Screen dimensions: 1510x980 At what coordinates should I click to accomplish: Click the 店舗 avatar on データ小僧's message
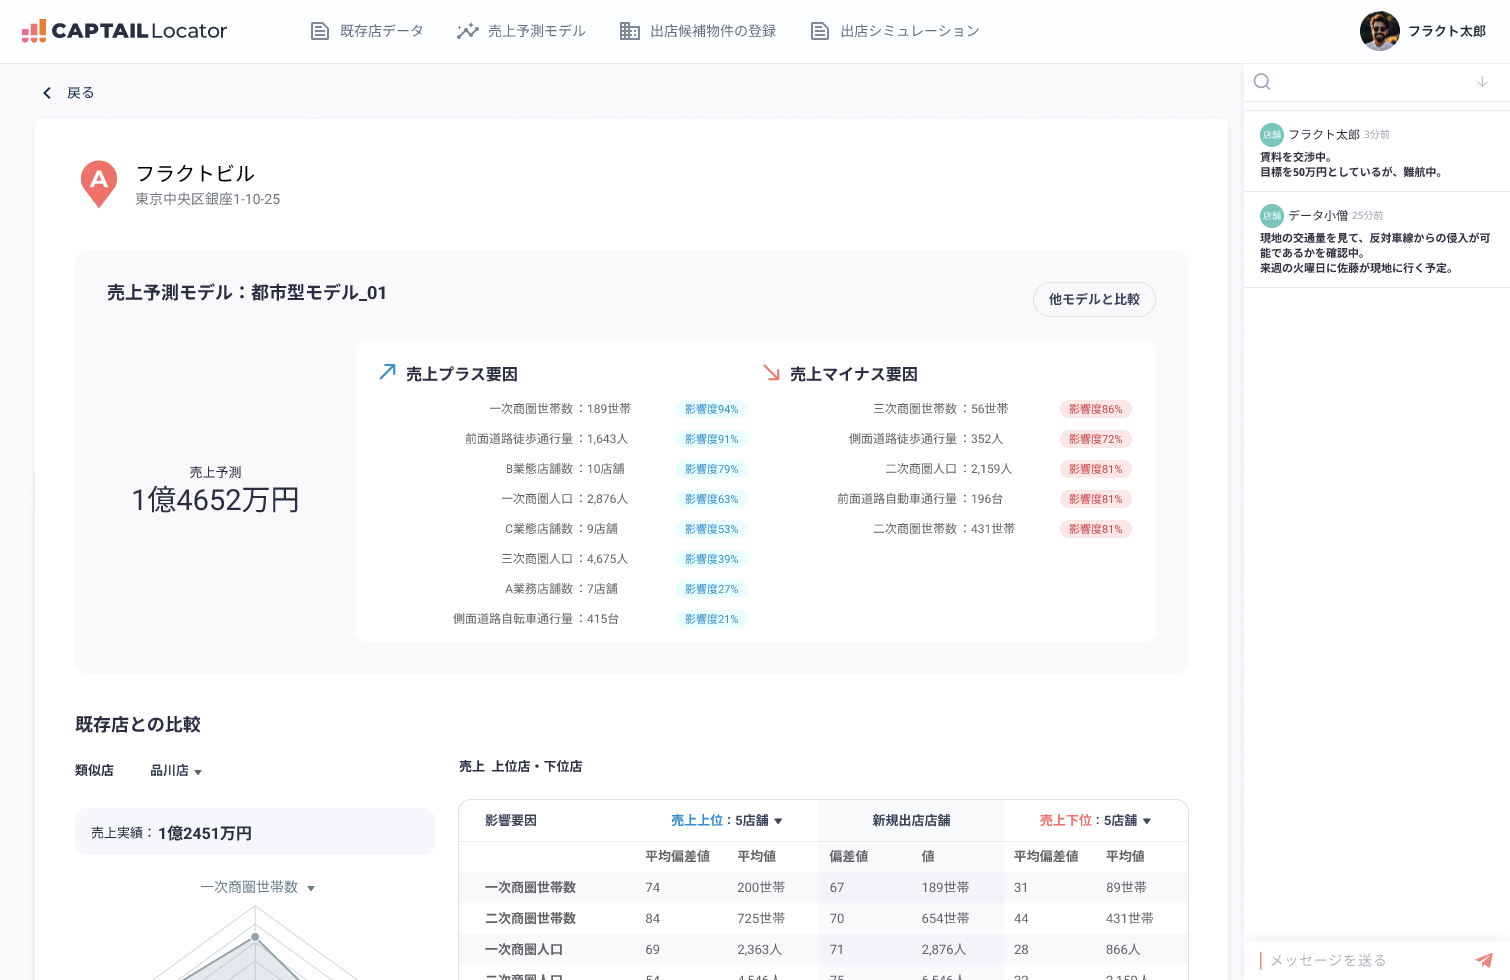1271,214
